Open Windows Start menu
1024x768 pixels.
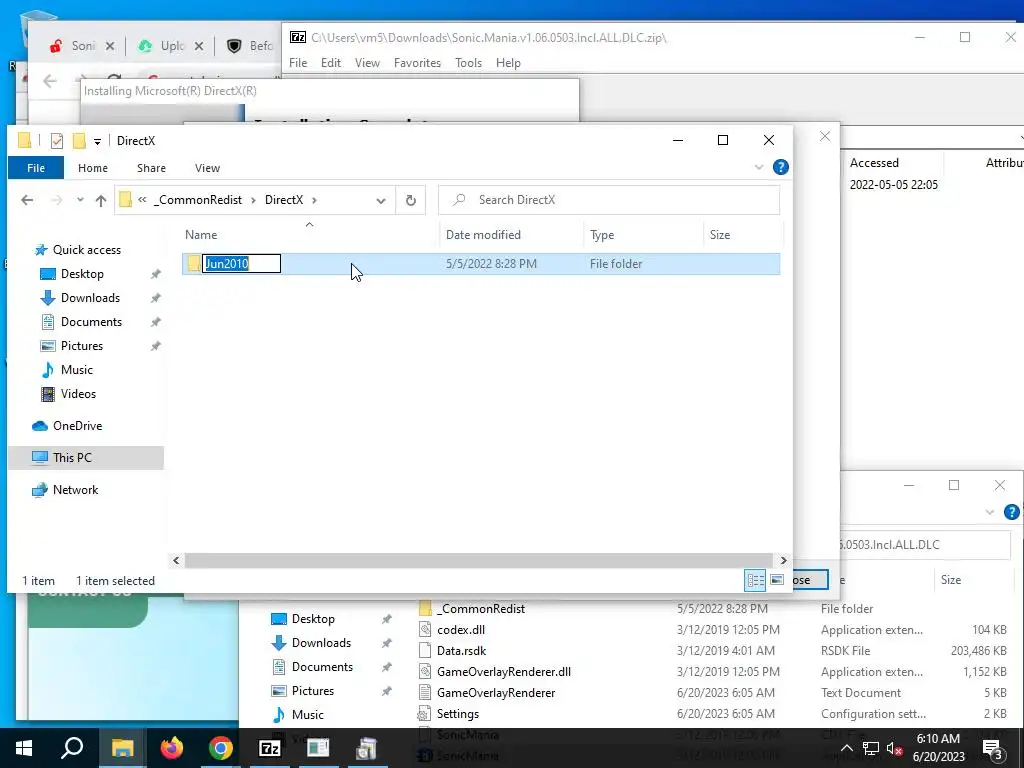click(24, 748)
